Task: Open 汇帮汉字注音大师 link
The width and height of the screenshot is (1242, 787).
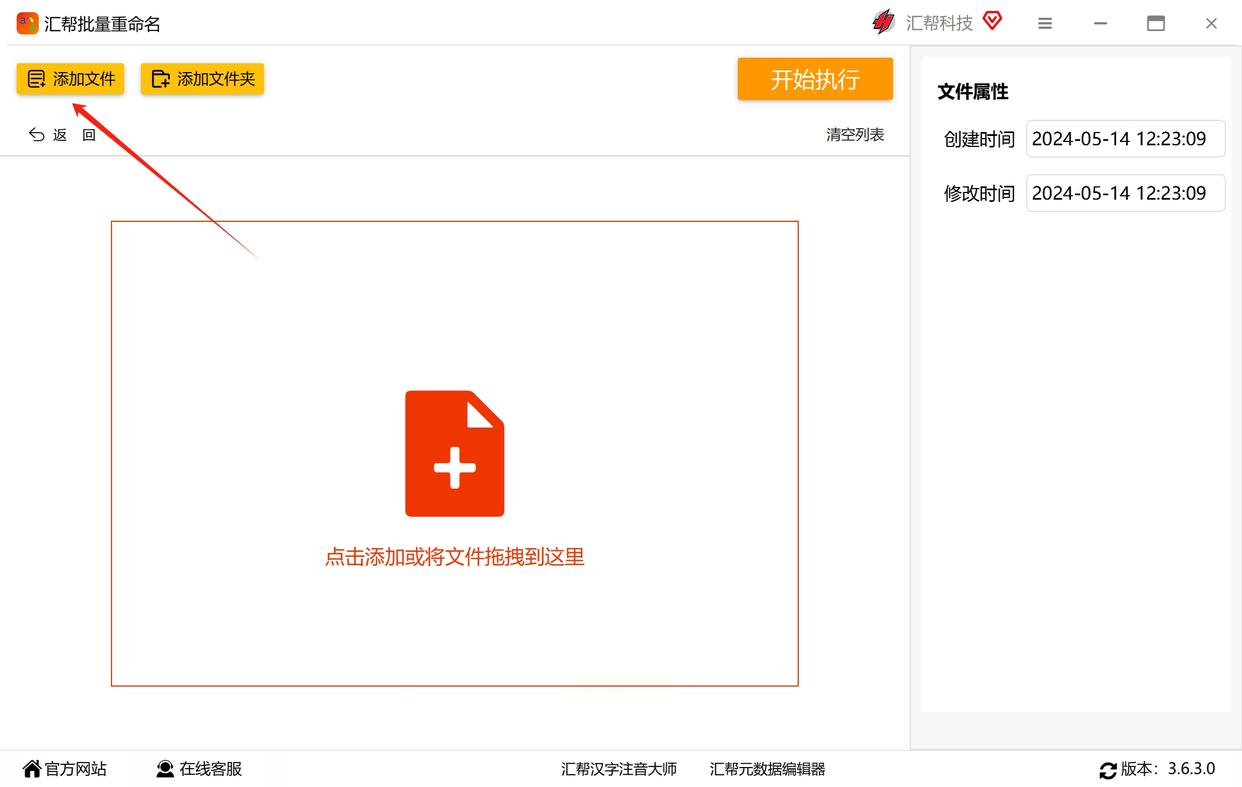Action: [619, 769]
